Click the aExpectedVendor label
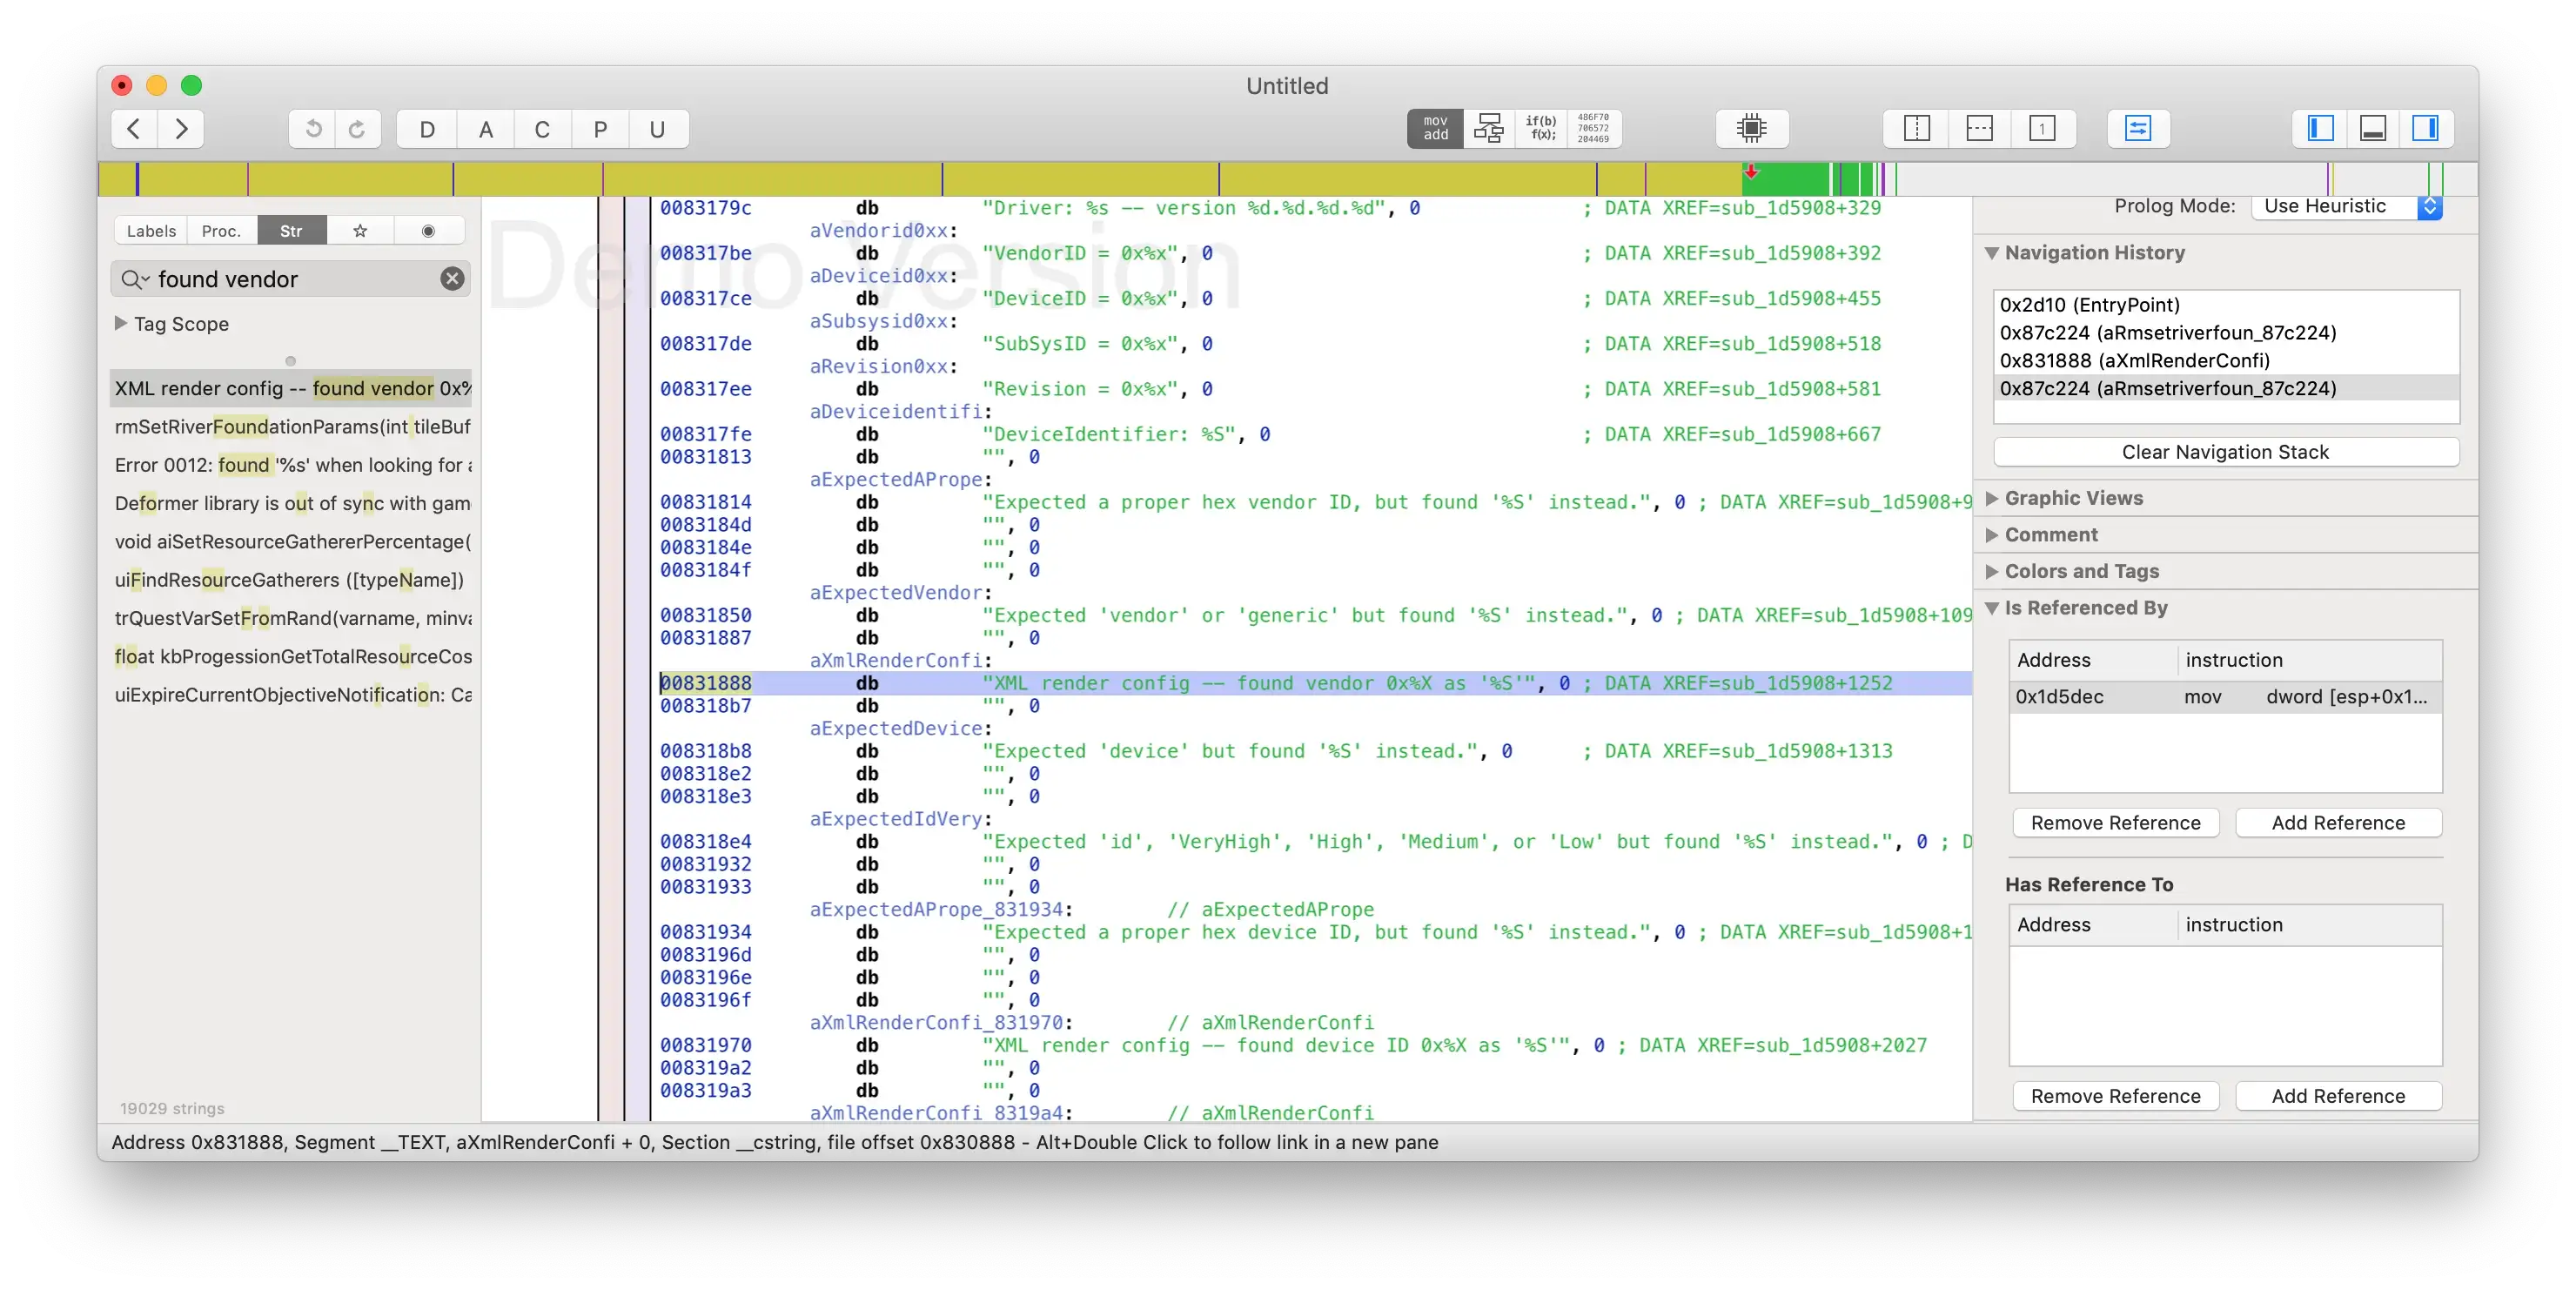Viewport: 2576px width, 1290px height. [896, 593]
